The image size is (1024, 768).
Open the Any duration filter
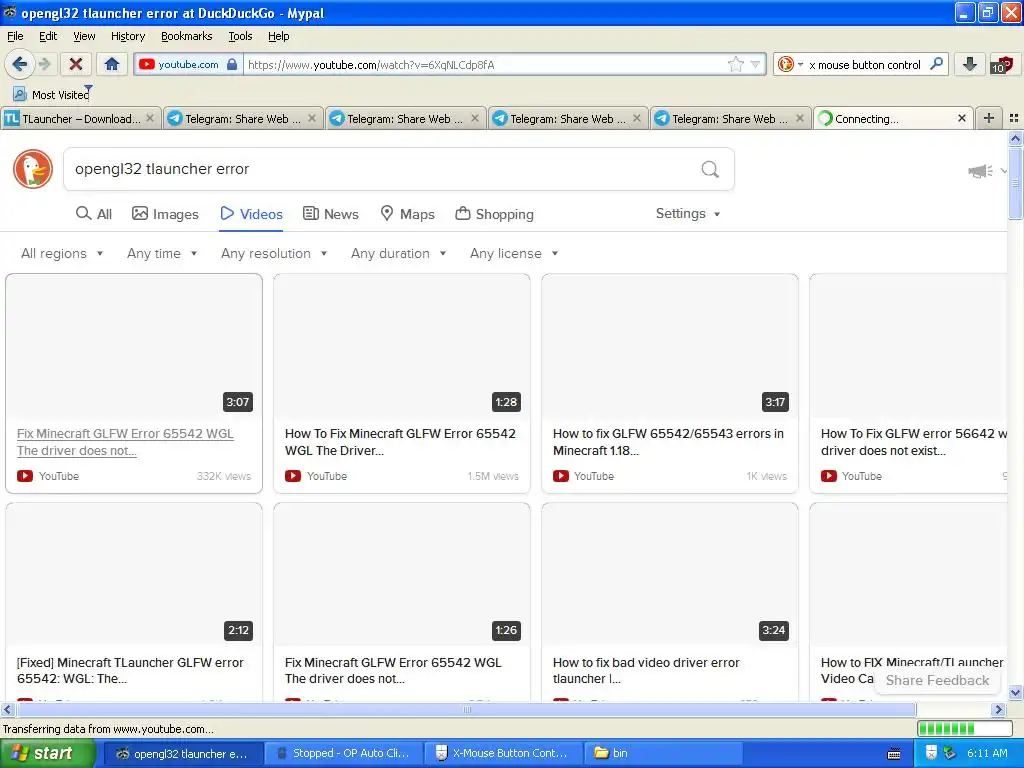[398, 253]
